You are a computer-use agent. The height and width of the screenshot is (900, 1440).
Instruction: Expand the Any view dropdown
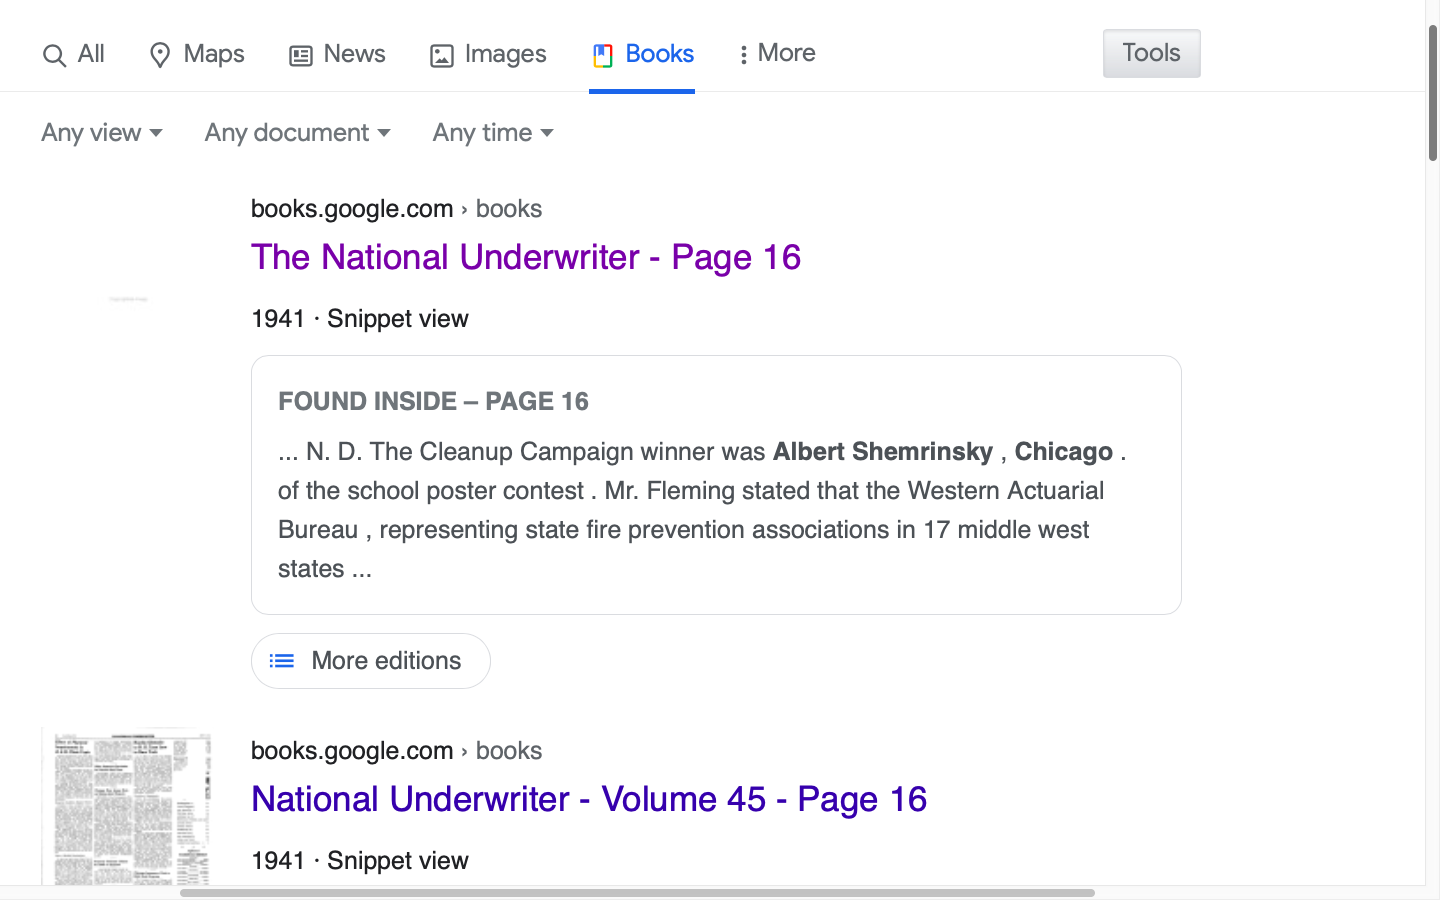[x=101, y=132]
